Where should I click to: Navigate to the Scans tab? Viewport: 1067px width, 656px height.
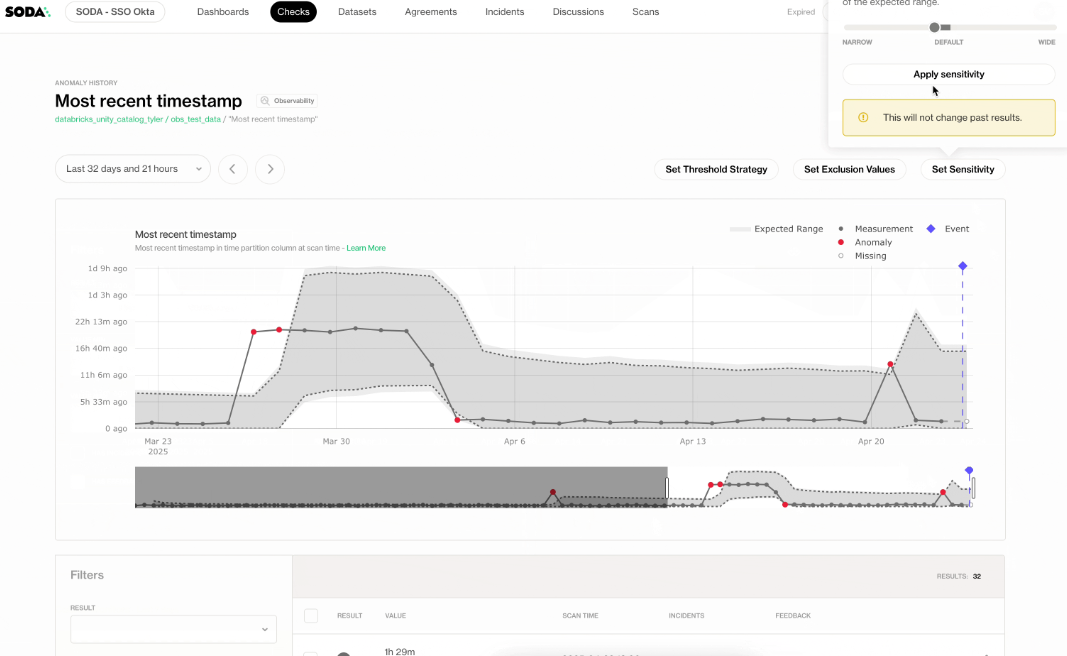click(x=645, y=12)
